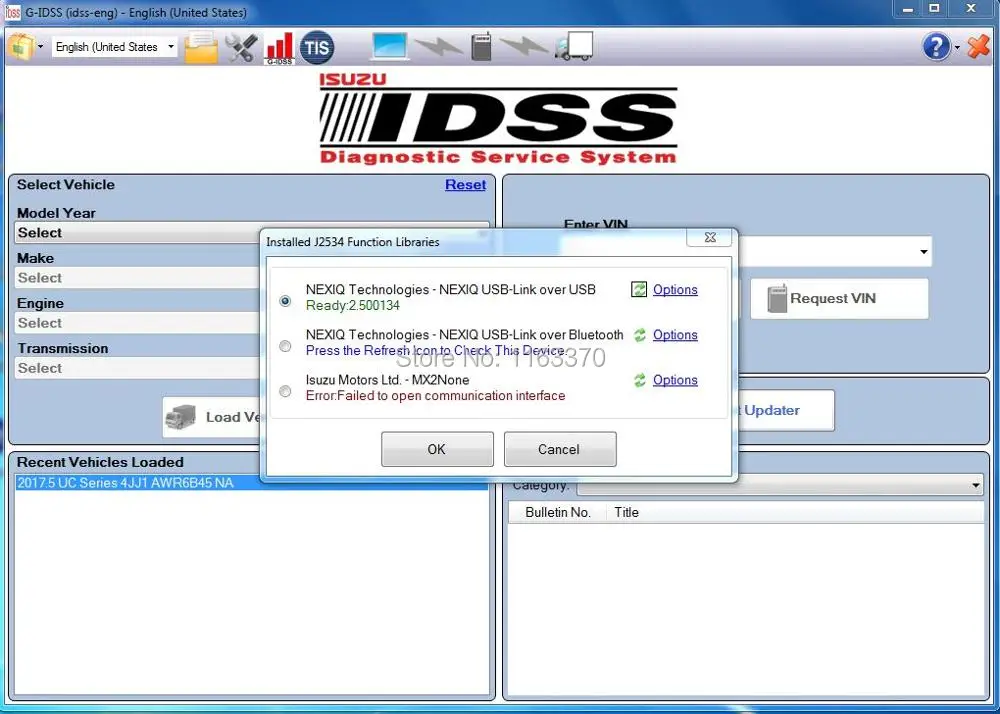This screenshot has width=1000, height=714.
Task: Click the Request VIN button
Action: point(839,298)
